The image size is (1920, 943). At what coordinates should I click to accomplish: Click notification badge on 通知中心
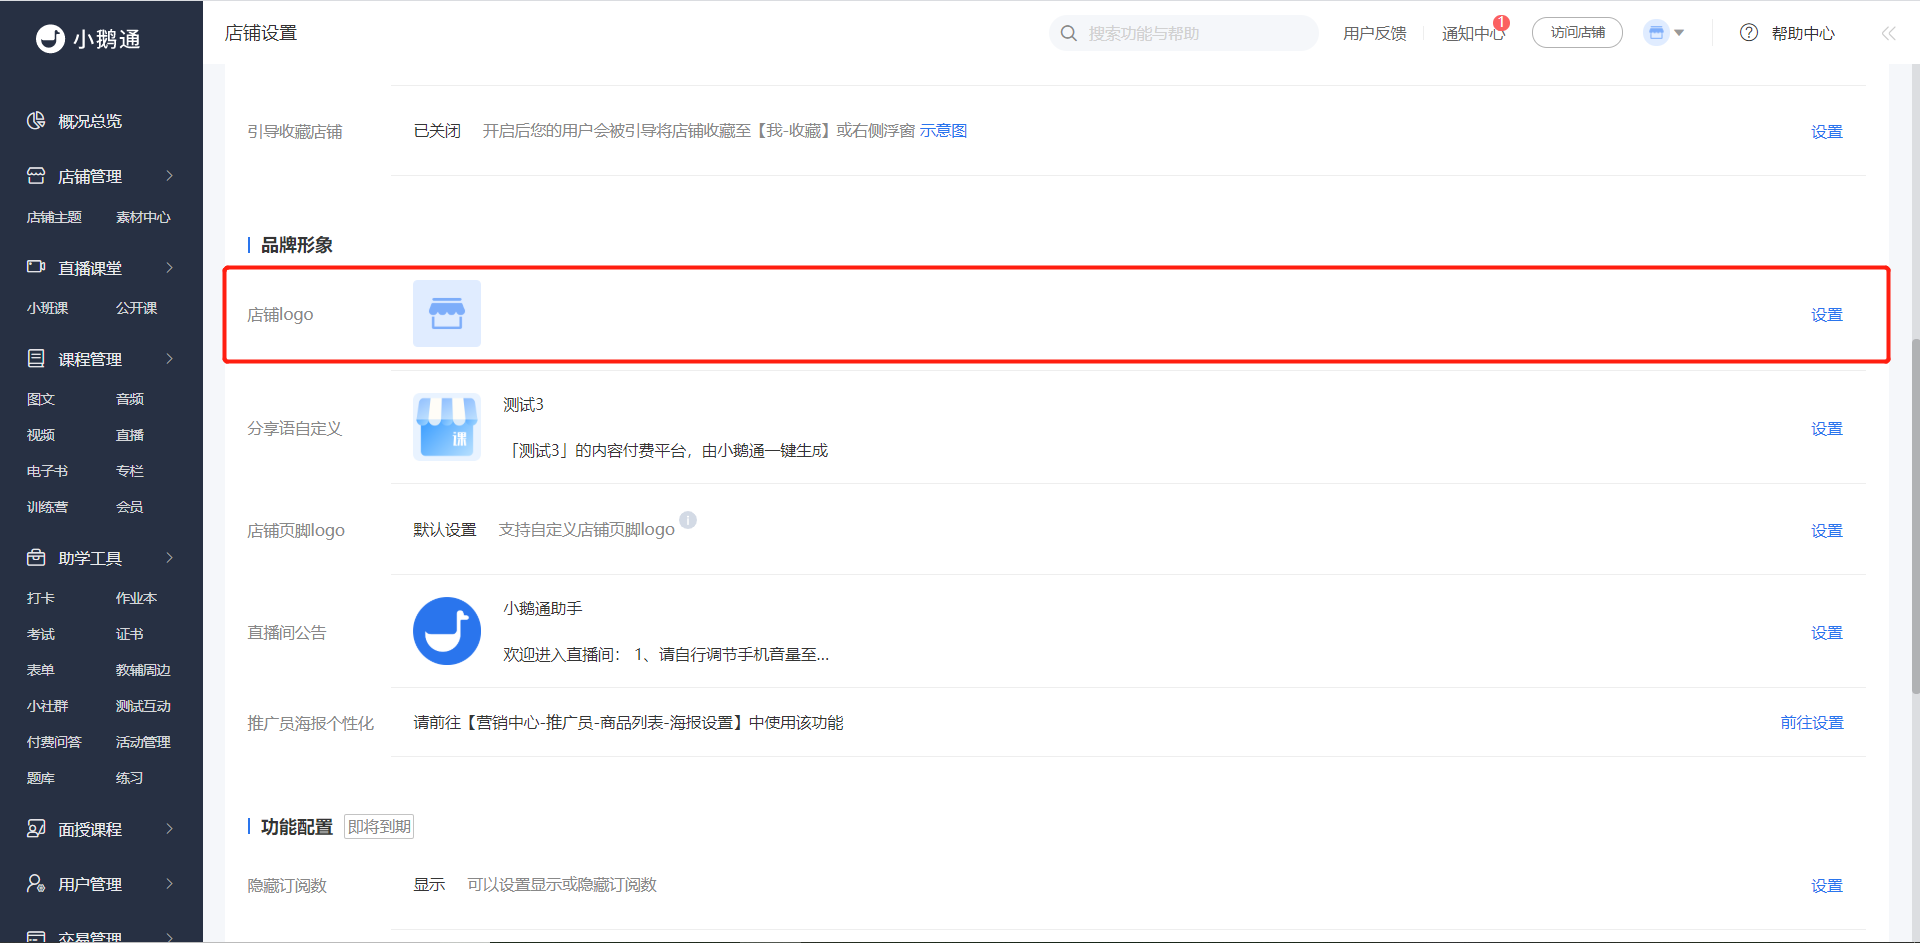pyautogui.click(x=1501, y=22)
